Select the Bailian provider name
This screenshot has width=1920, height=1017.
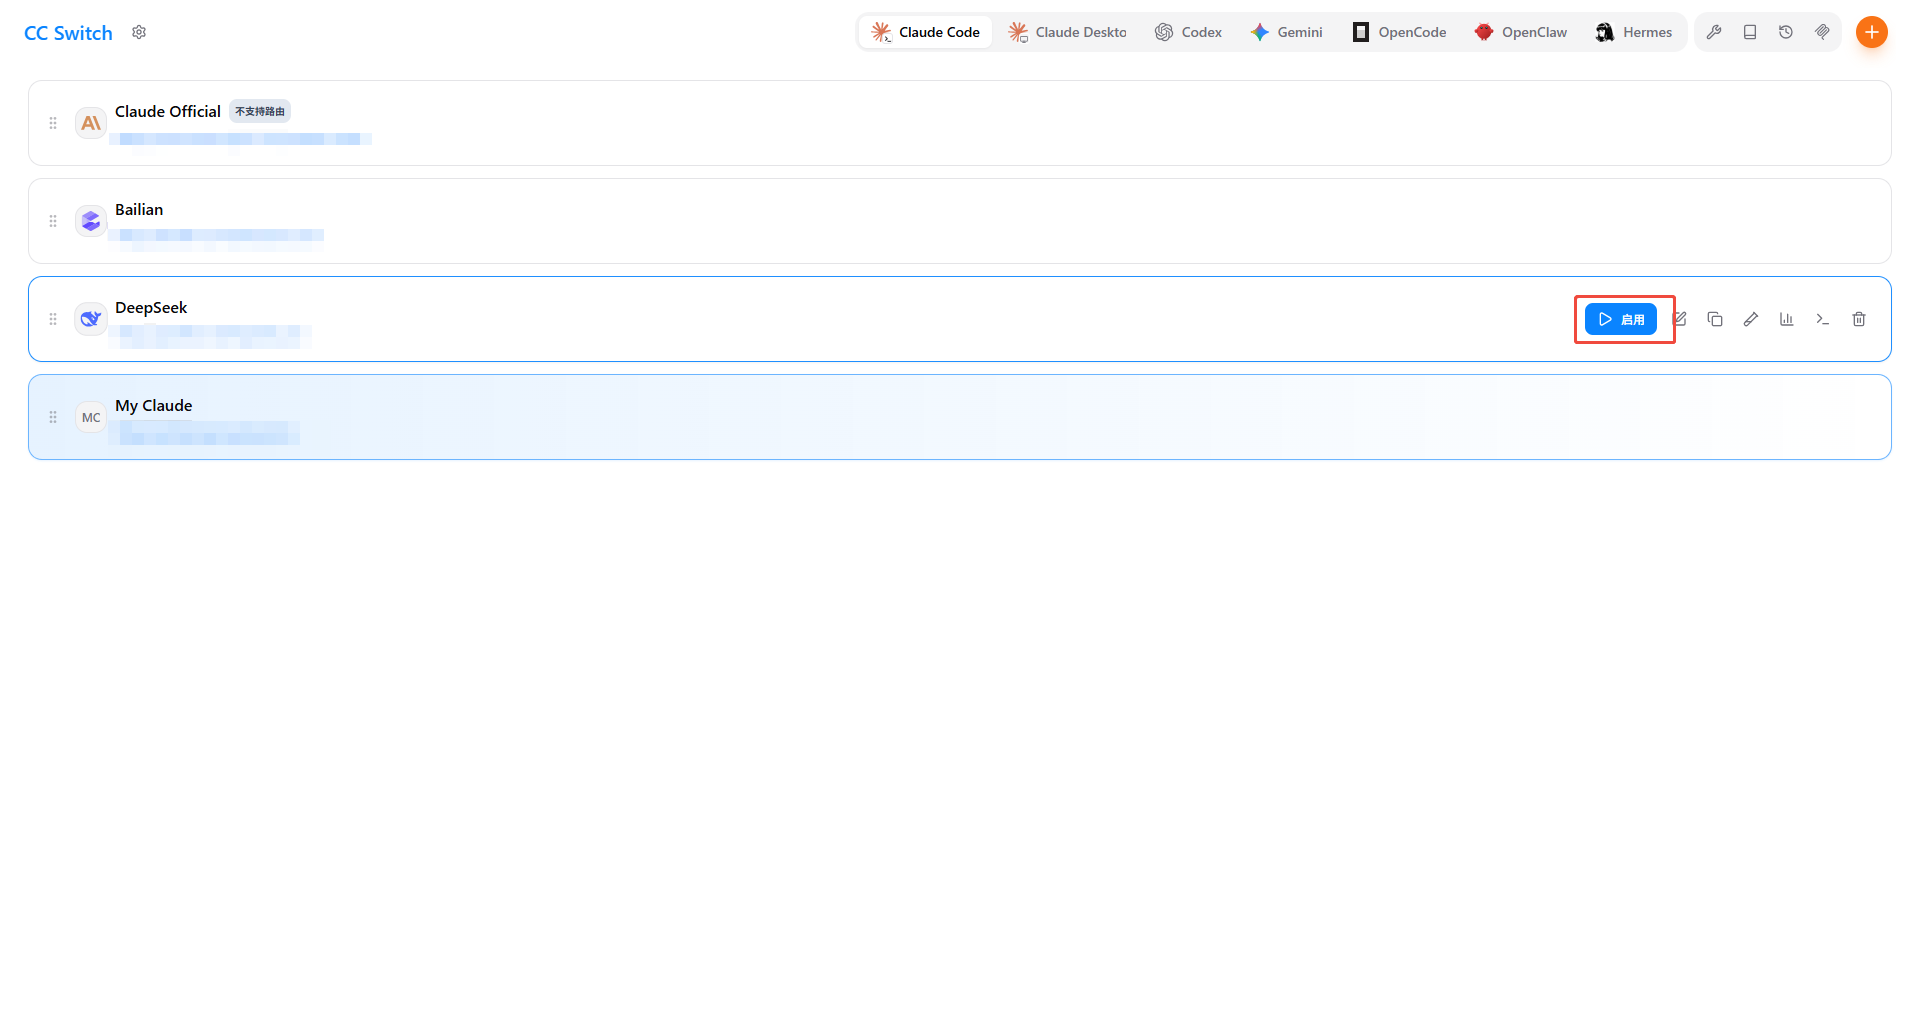[139, 209]
